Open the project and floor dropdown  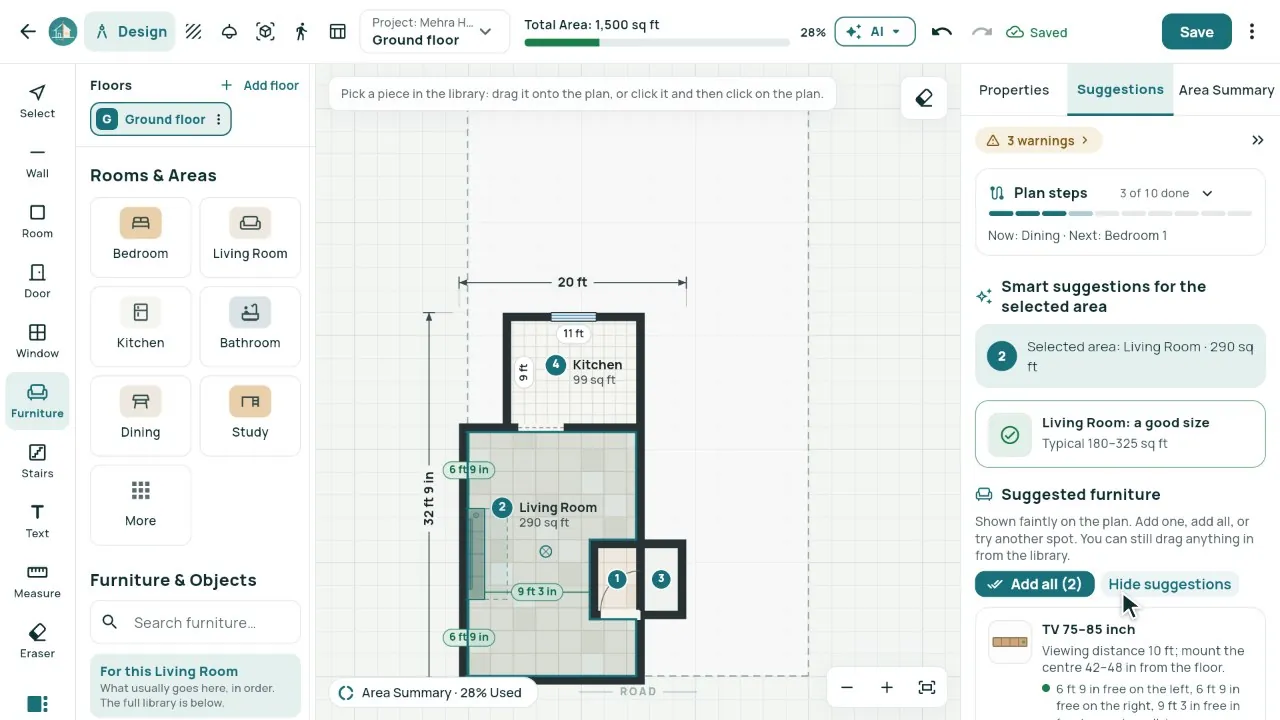pos(434,32)
